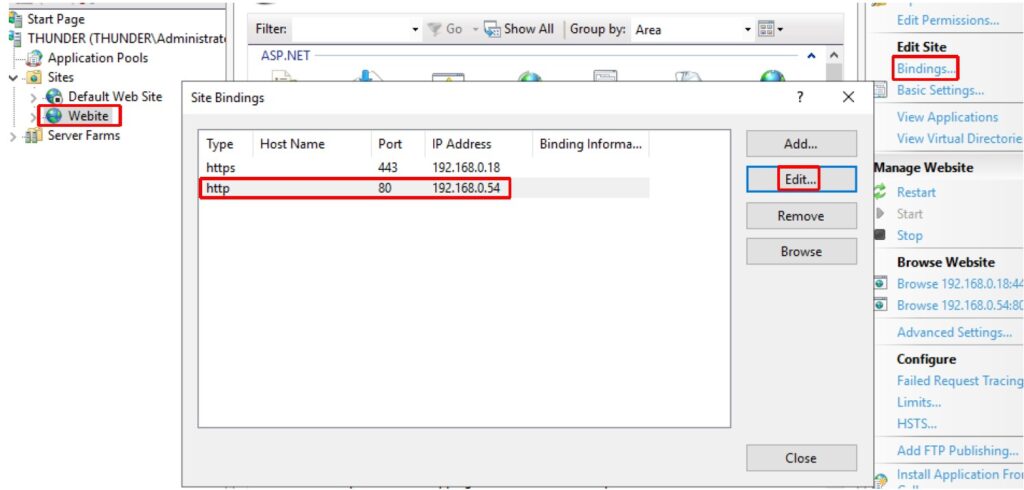Select Default Web Site in tree
This screenshot has width=1024, height=490.
(x=114, y=97)
